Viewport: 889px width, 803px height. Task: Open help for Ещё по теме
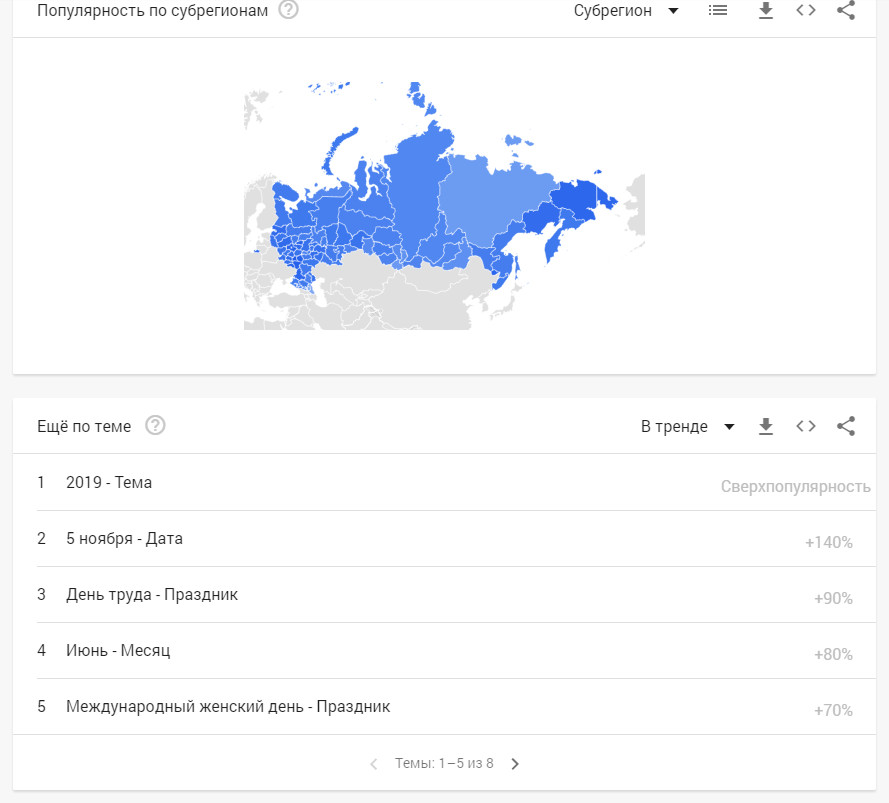click(x=155, y=426)
